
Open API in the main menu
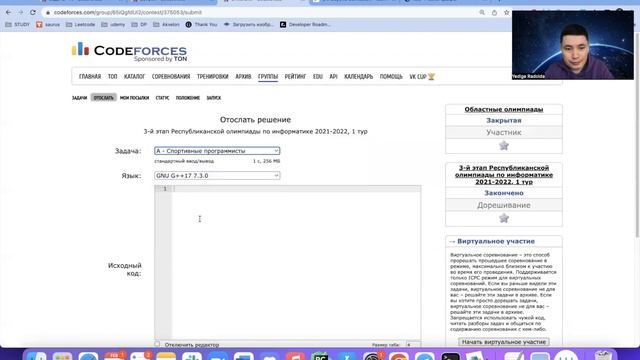pyautogui.click(x=333, y=77)
